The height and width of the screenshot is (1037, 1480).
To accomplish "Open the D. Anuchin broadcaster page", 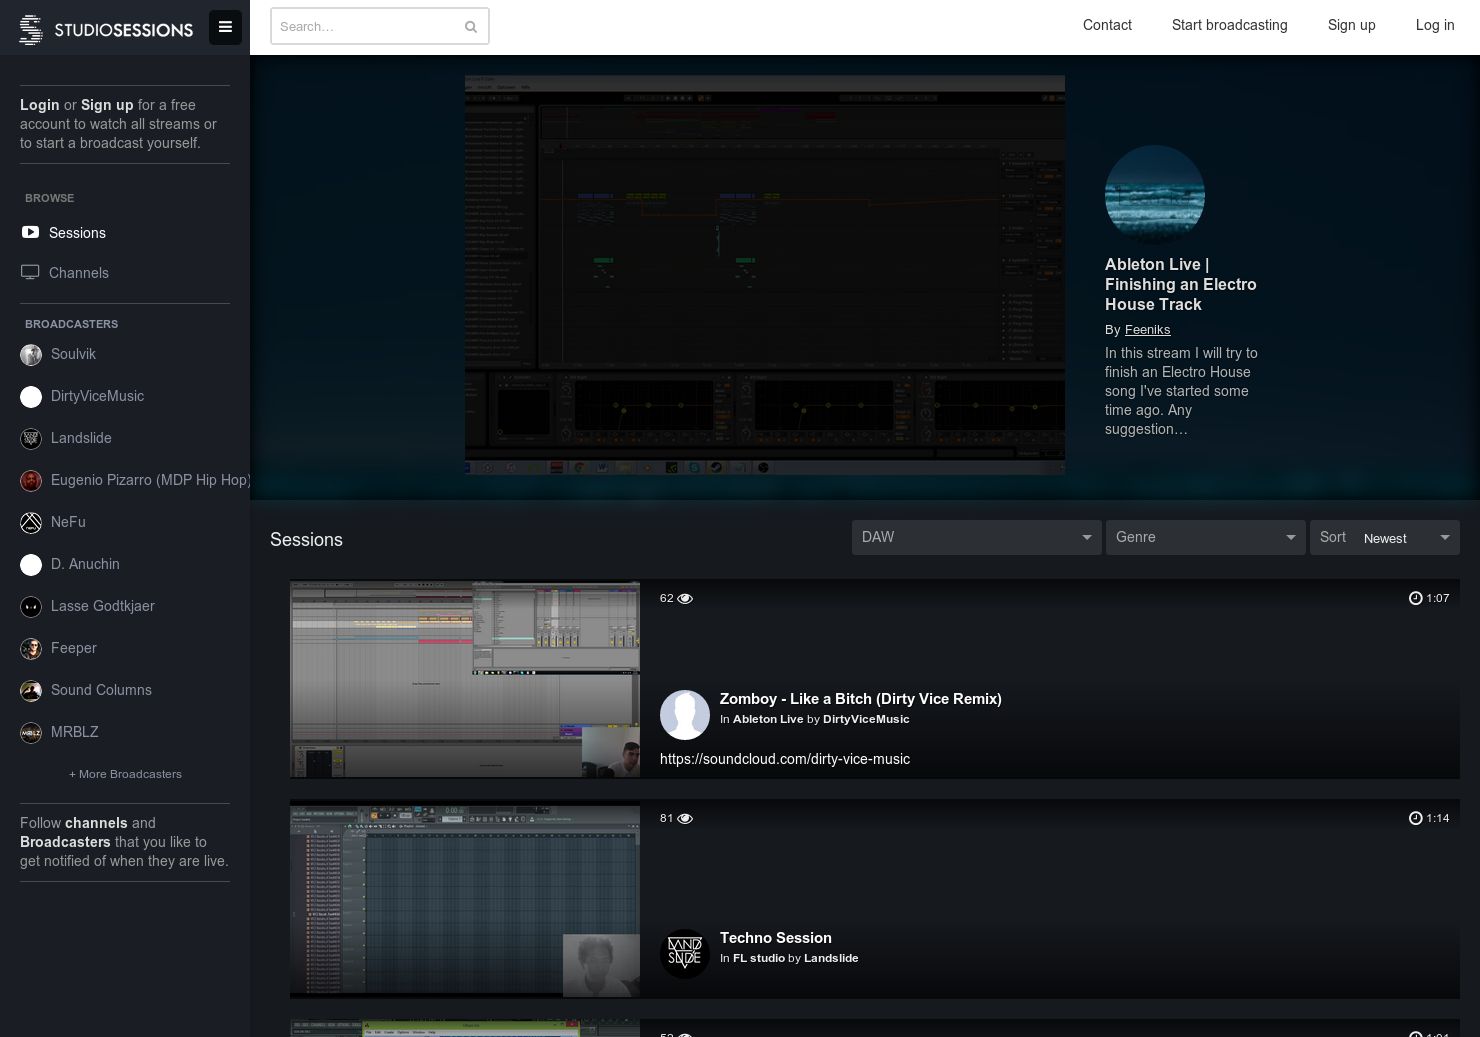I will click(x=85, y=564).
